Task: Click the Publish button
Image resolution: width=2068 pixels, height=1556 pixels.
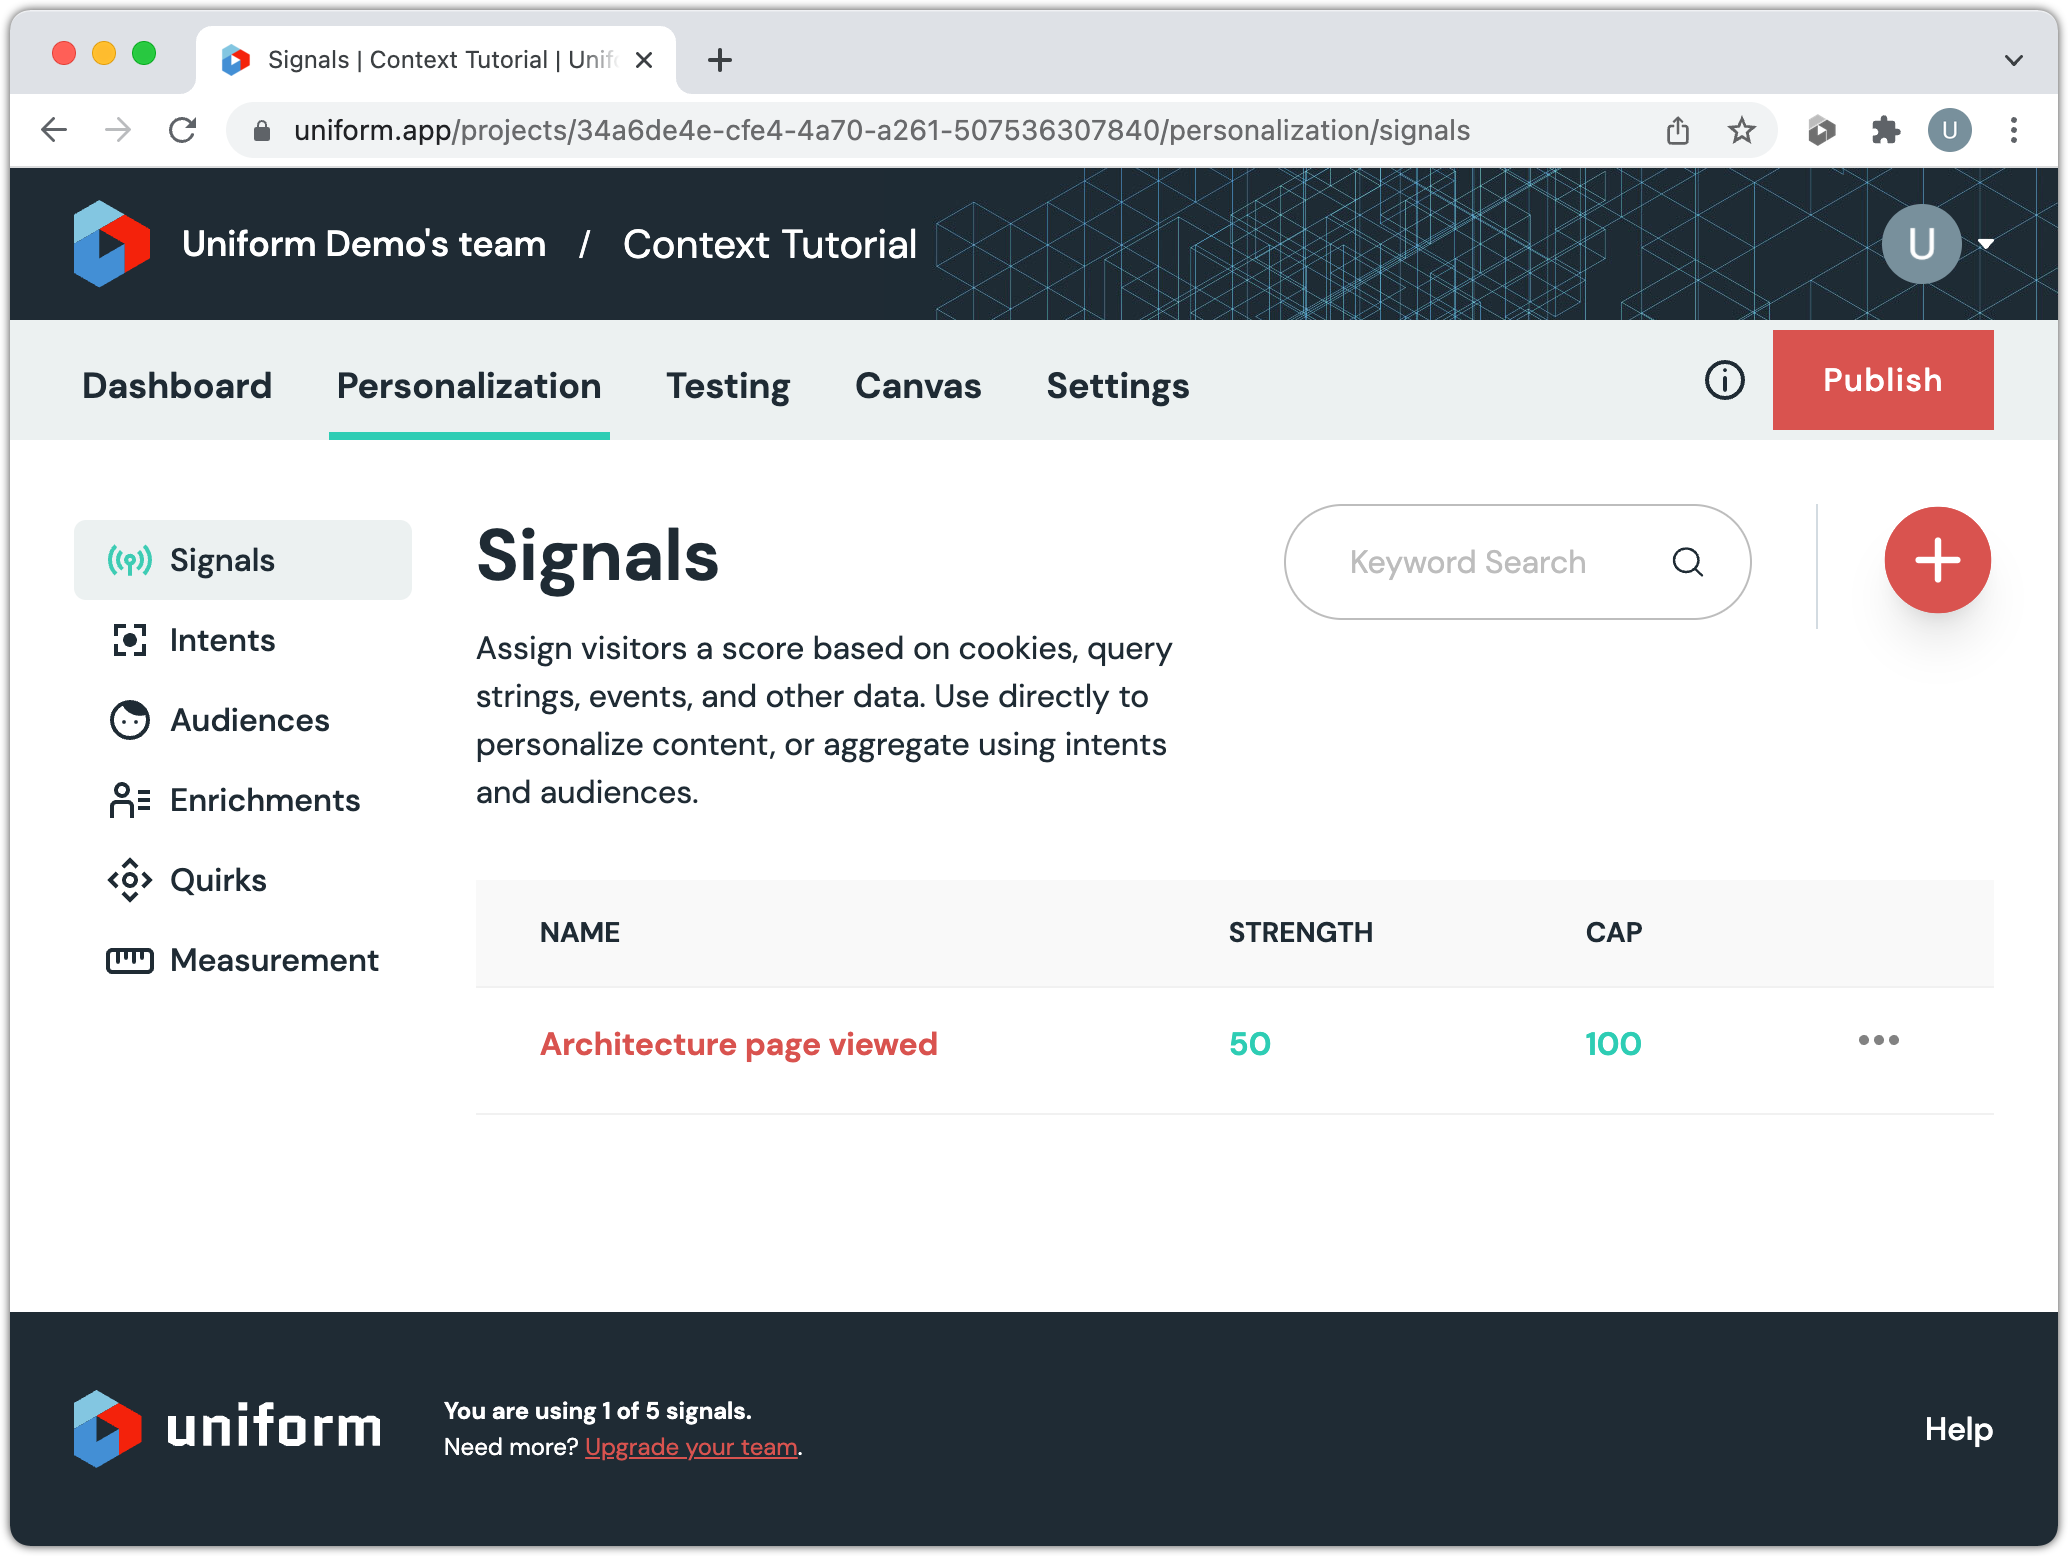Action: coord(1882,380)
